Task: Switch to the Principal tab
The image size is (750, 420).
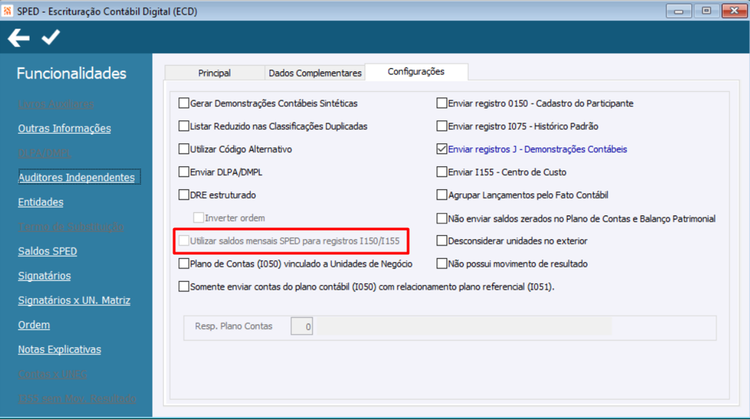Action: point(214,73)
